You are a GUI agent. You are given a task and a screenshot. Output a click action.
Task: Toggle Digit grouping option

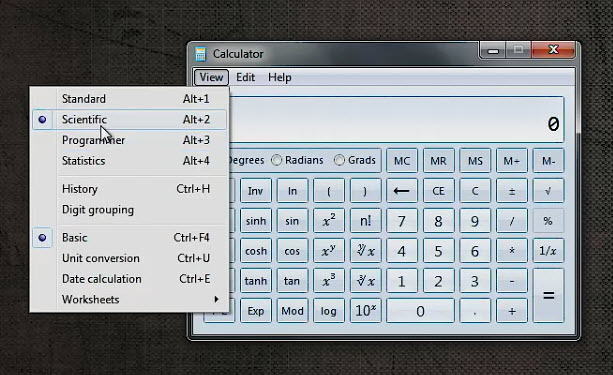click(129, 210)
